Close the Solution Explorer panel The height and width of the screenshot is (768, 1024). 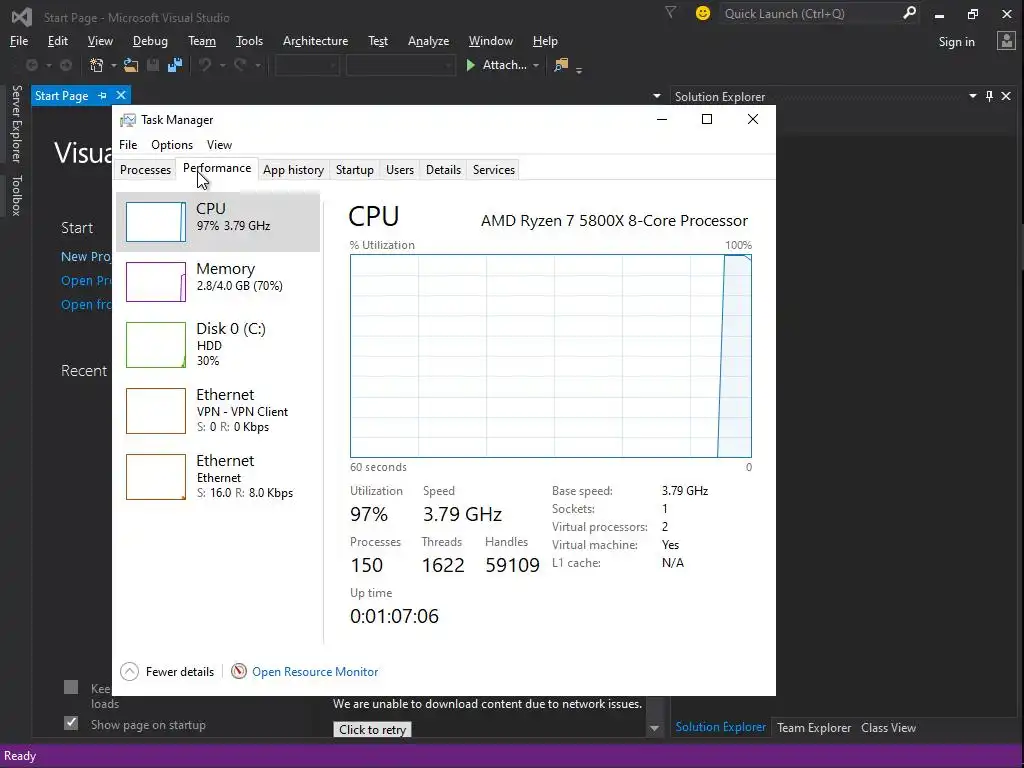pyautogui.click(x=1006, y=96)
